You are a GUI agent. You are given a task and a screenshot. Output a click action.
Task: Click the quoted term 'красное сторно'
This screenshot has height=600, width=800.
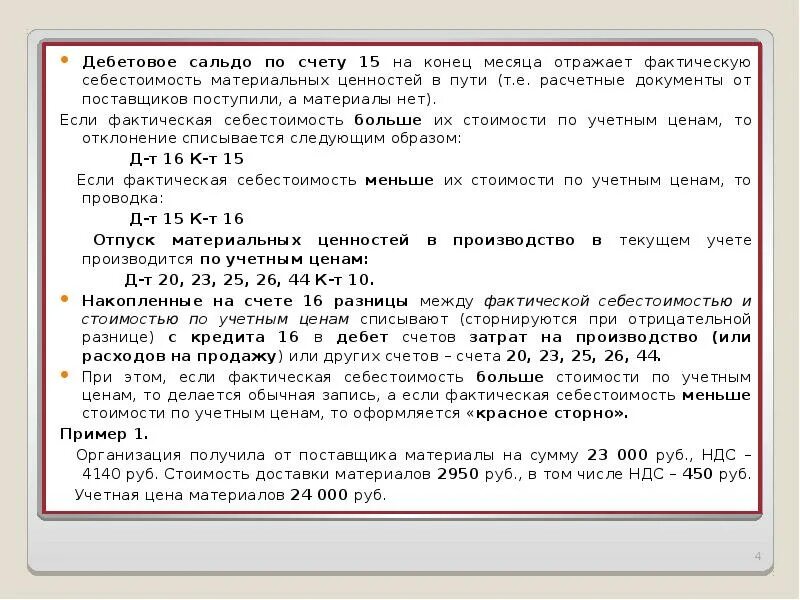[547, 413]
